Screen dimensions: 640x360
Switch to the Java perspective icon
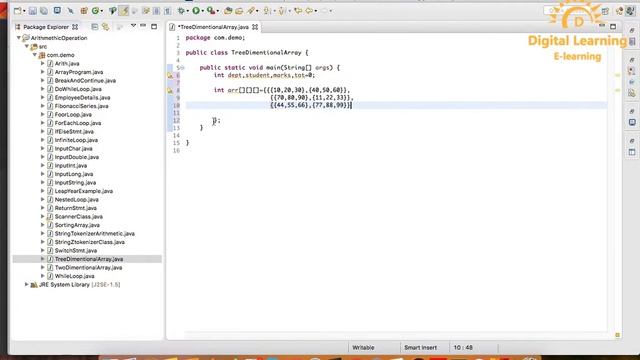pyautogui.click(x=631, y=11)
